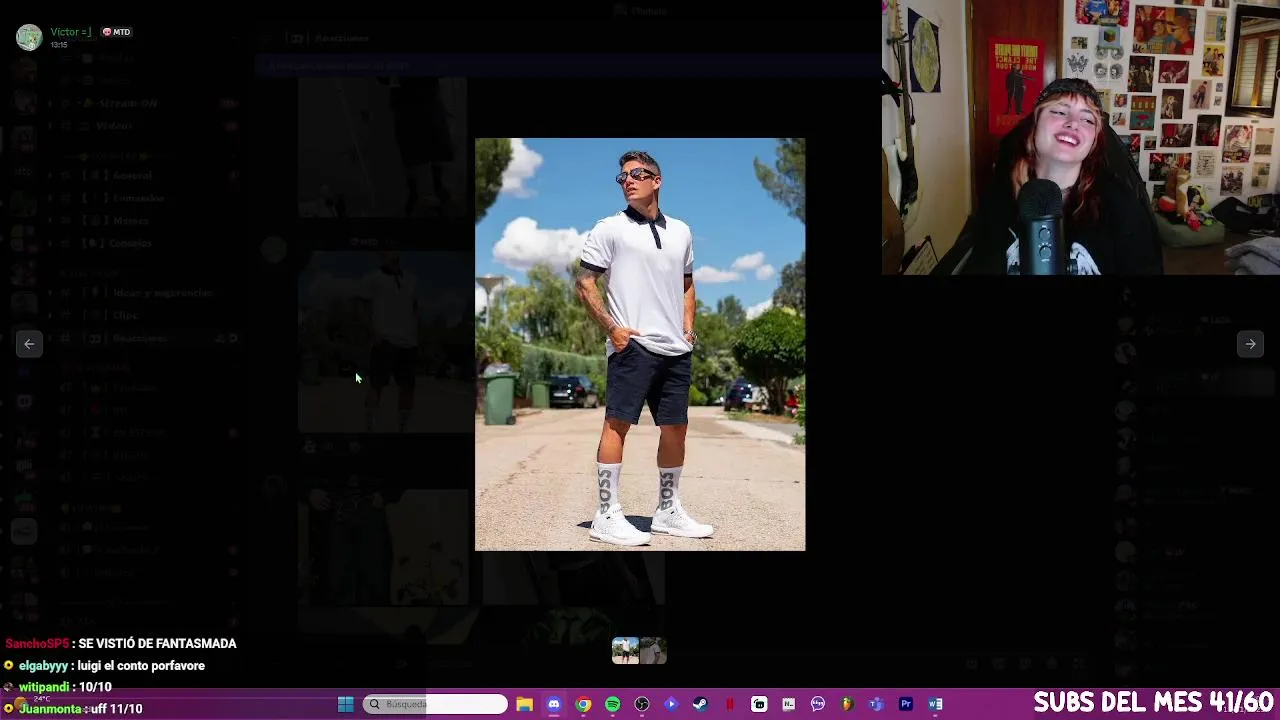The image size is (1280, 720).
Task: Open Microsoft Word from the taskbar
Action: point(935,704)
